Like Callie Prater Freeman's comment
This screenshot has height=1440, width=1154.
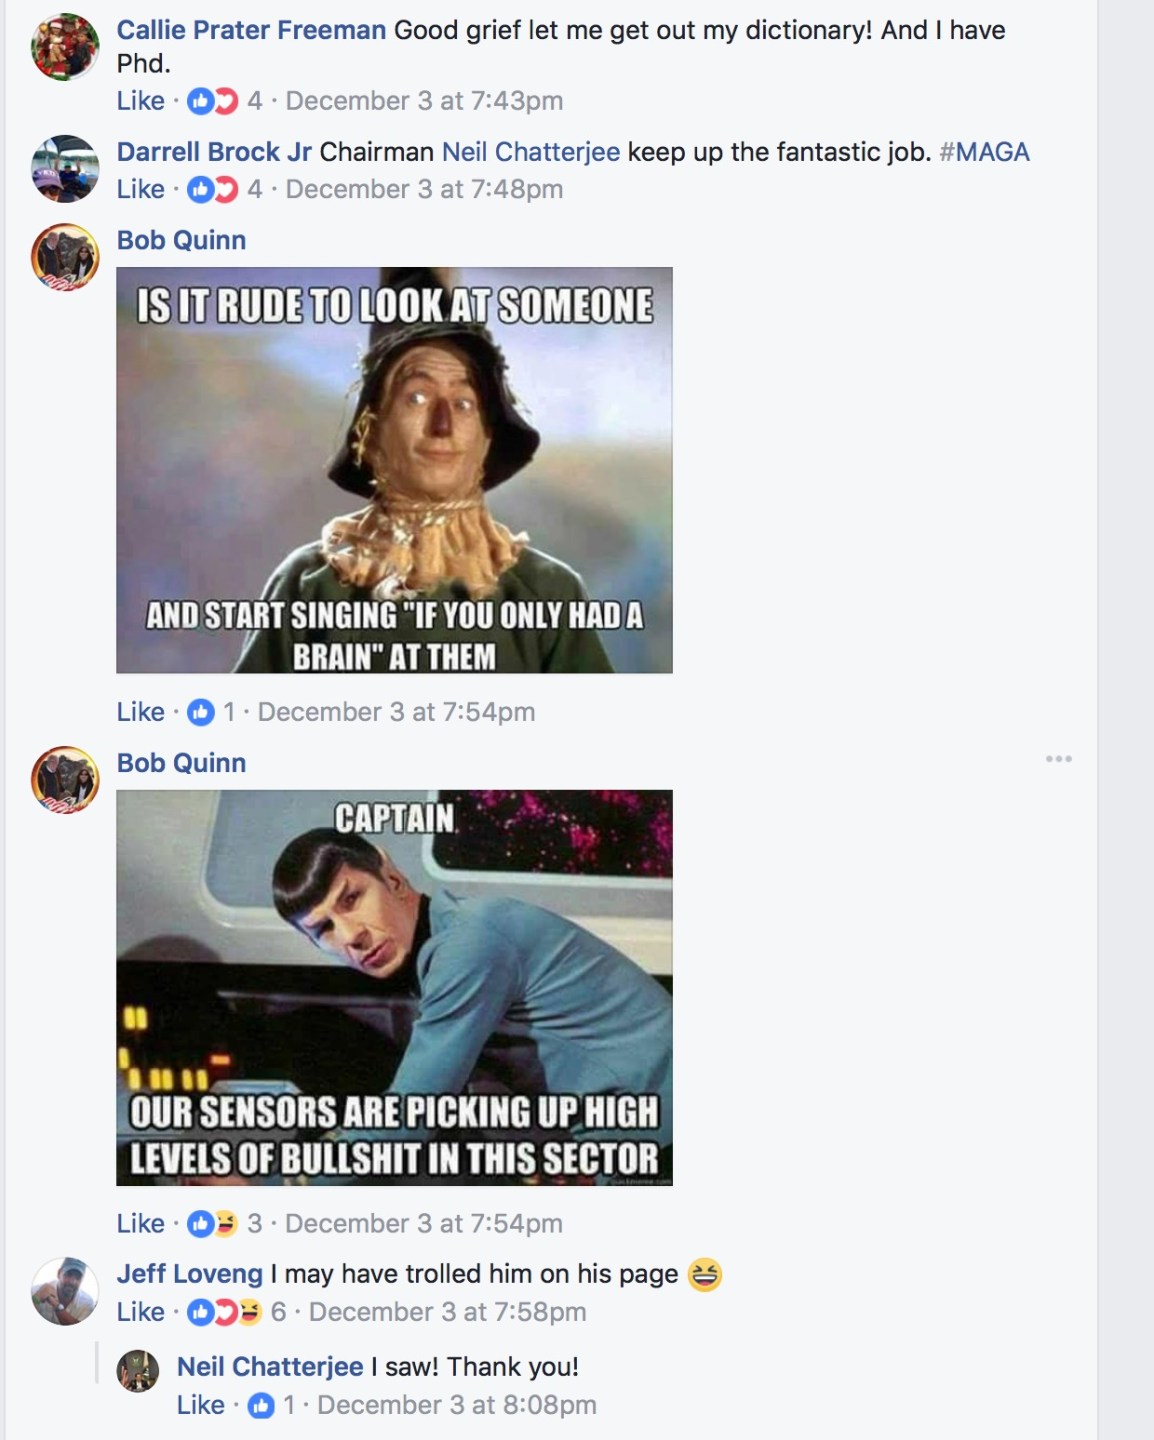pyautogui.click(x=140, y=101)
